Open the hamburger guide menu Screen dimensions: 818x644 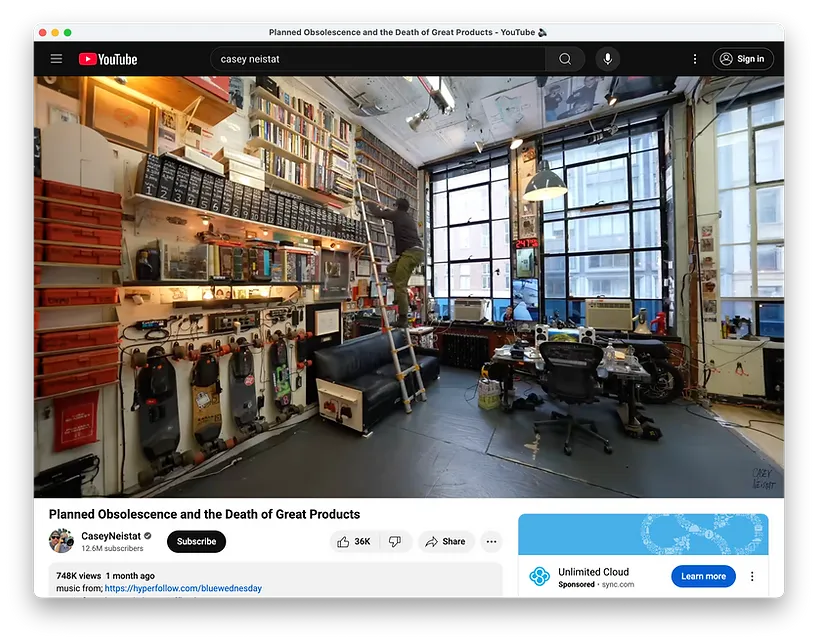56,59
